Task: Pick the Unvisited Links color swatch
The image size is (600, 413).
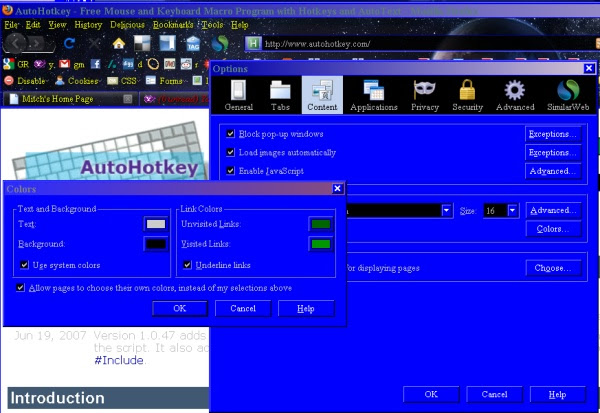Action: (x=321, y=224)
